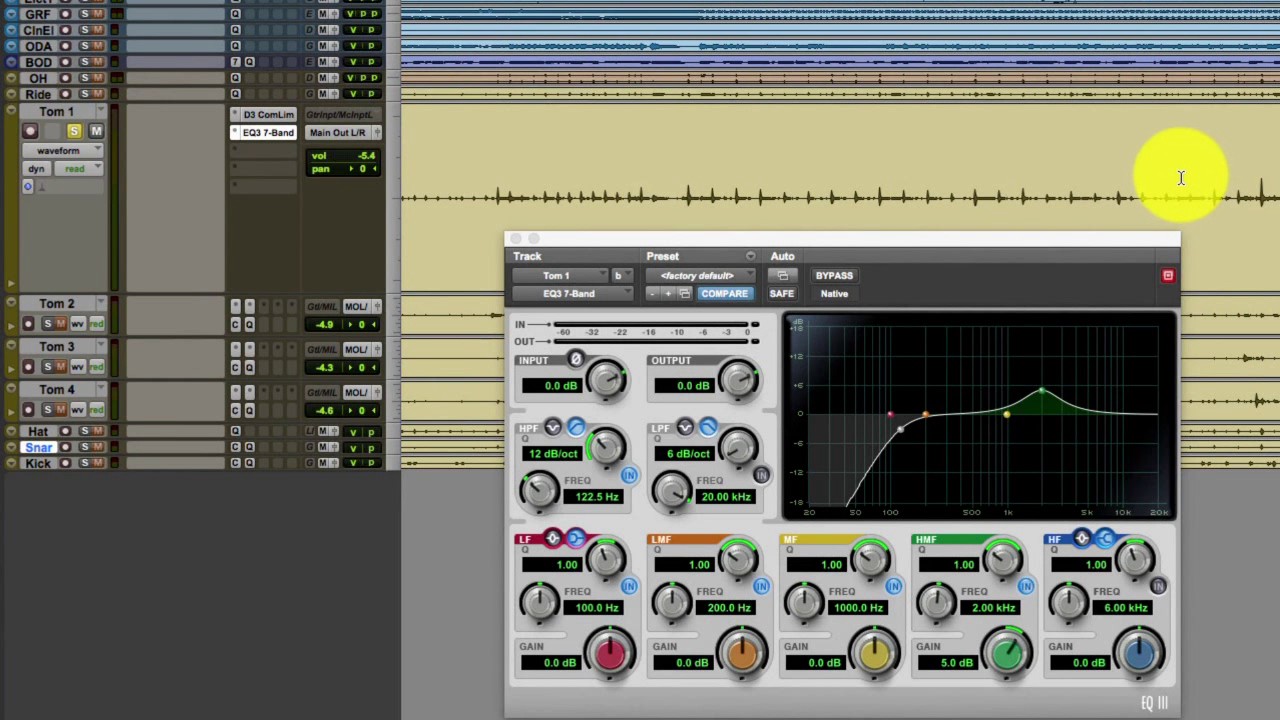1280x720 pixels.
Task: Record-arm the Kick track
Action: click(66, 463)
